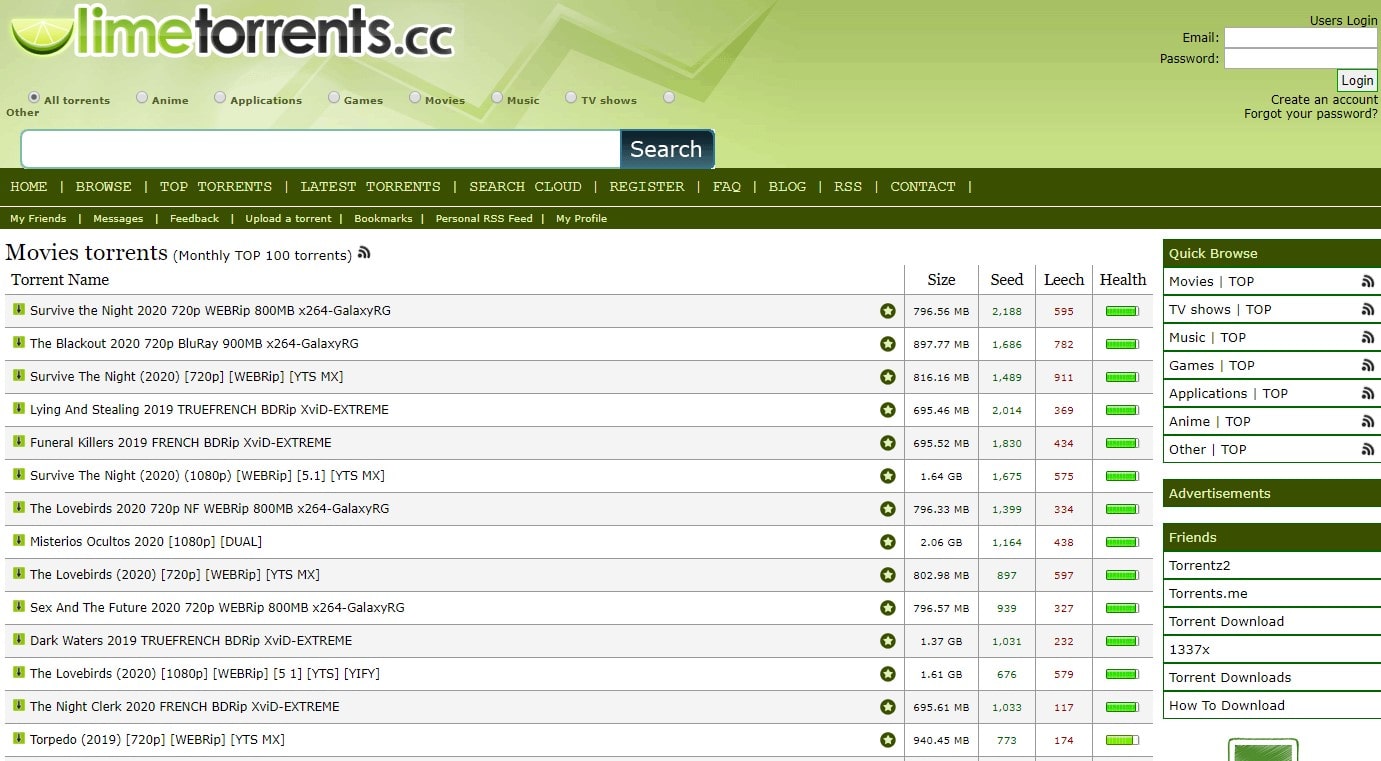
Task: Open Torrentz2 in Friends list
Action: (x=1200, y=565)
